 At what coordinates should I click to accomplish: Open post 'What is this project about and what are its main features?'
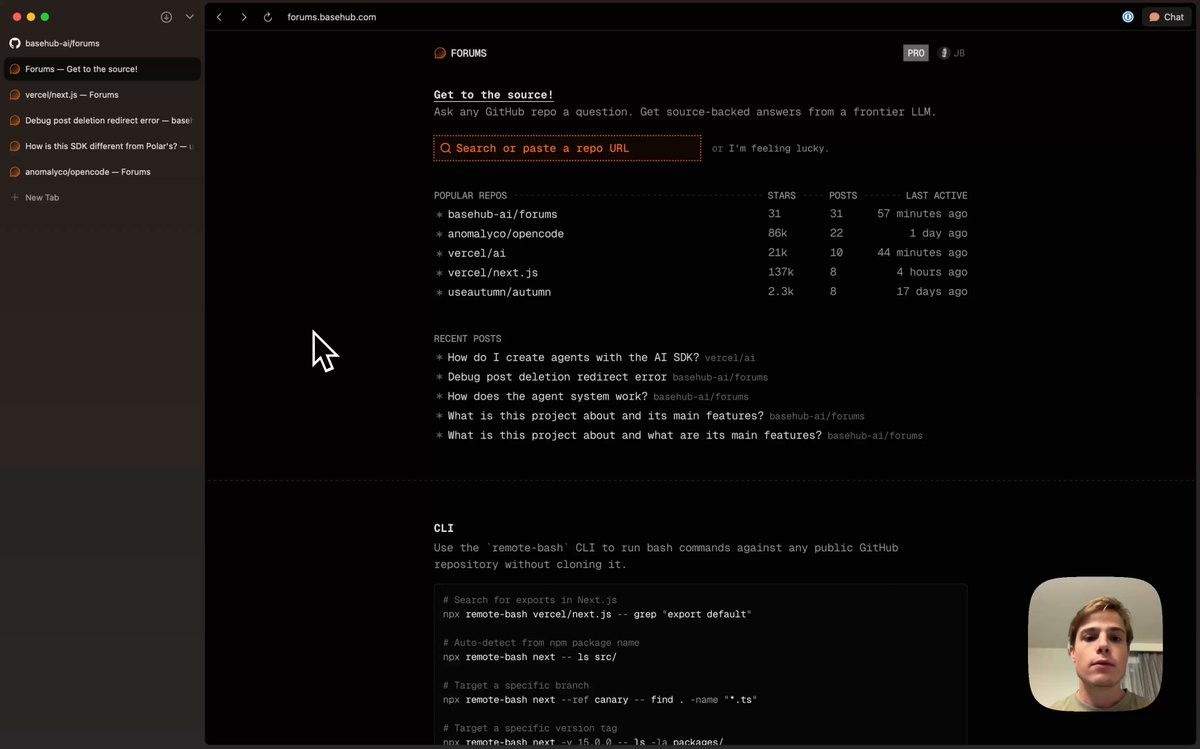[634, 436]
